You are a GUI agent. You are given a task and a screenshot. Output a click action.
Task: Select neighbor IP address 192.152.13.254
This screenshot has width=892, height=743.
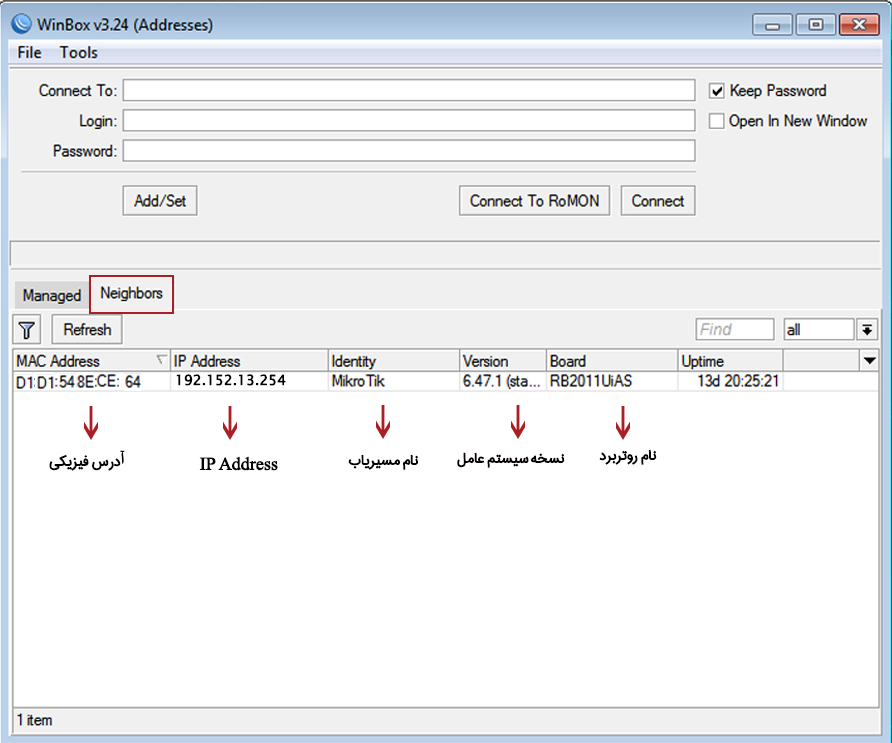click(229, 381)
